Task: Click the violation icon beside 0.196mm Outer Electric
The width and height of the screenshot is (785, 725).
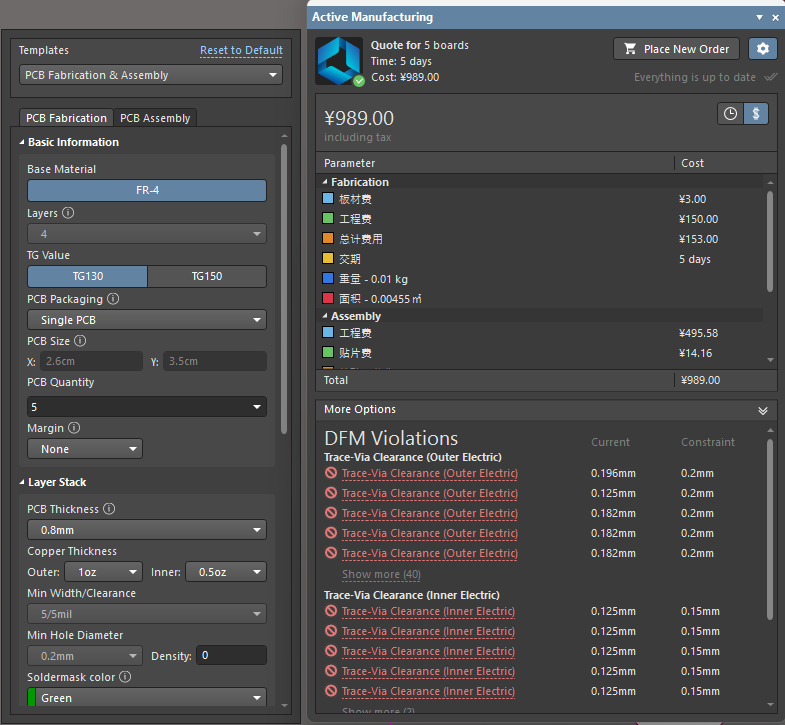Action: 331,473
